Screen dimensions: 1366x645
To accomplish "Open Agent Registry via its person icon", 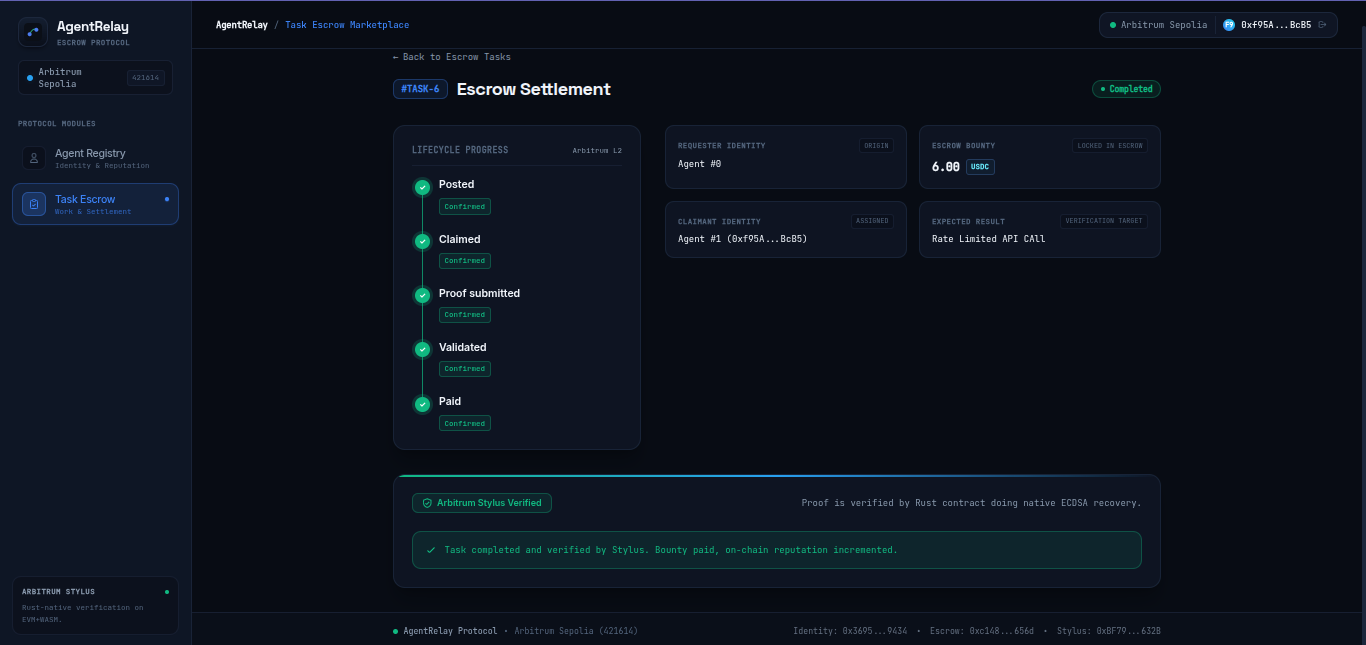I will click(34, 158).
